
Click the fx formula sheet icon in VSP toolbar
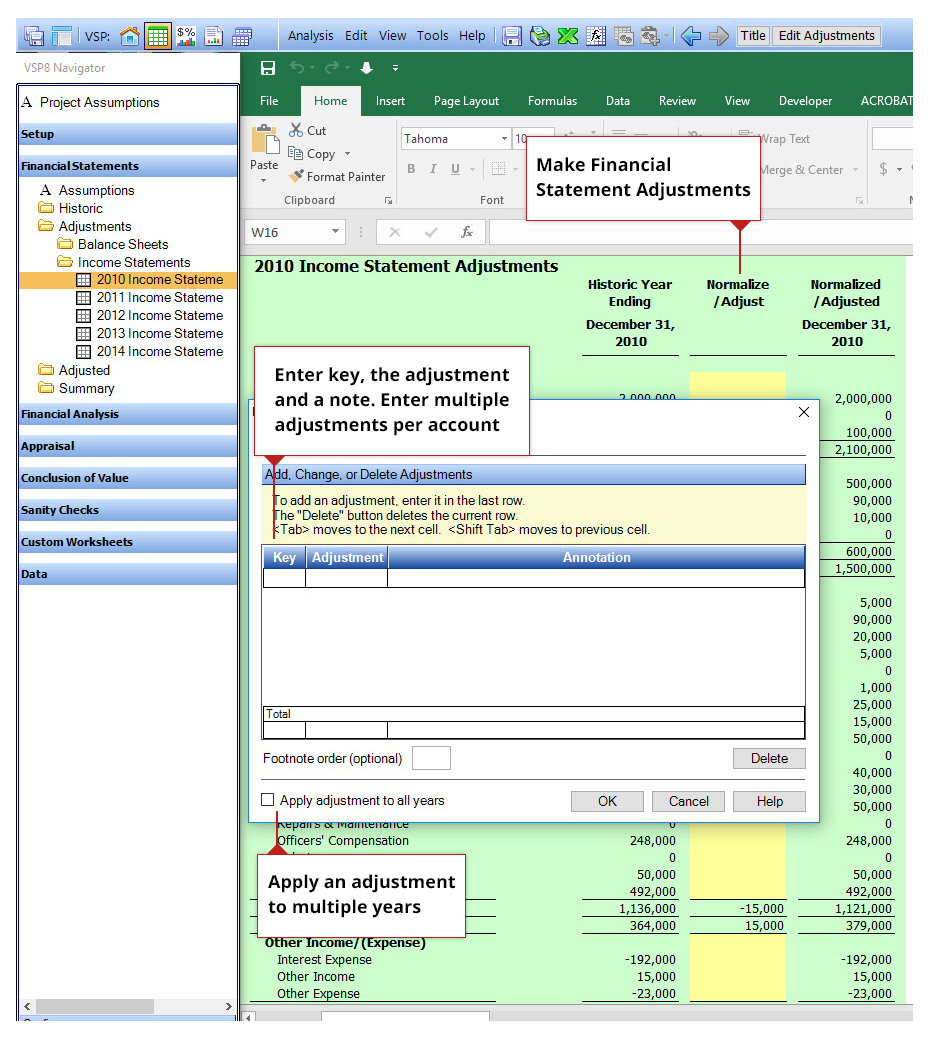596,36
